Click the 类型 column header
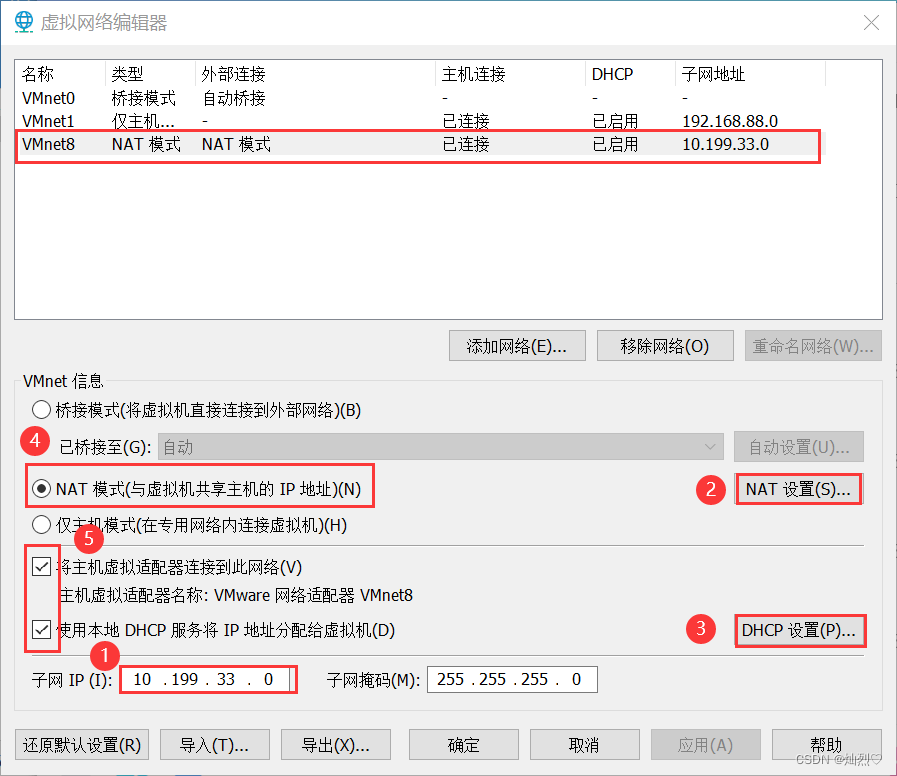This screenshot has height=776, width=897. pyautogui.click(x=150, y=74)
